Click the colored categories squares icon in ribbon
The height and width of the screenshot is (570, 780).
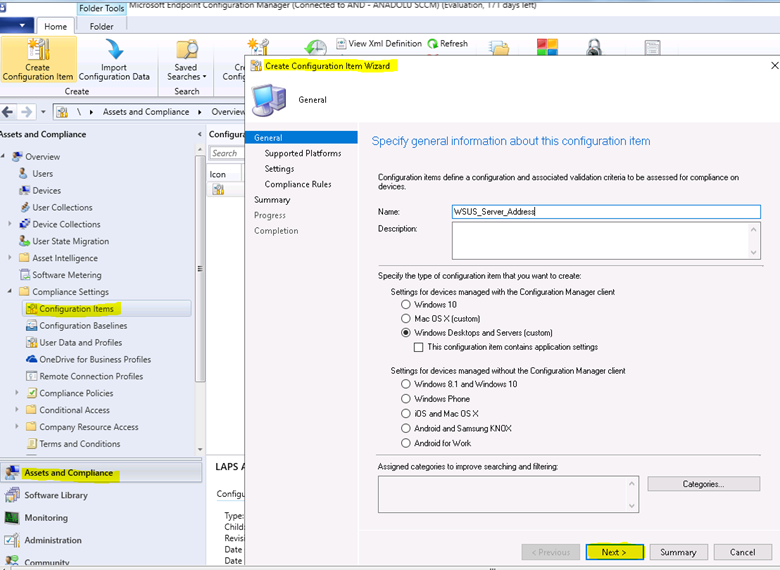[547, 47]
